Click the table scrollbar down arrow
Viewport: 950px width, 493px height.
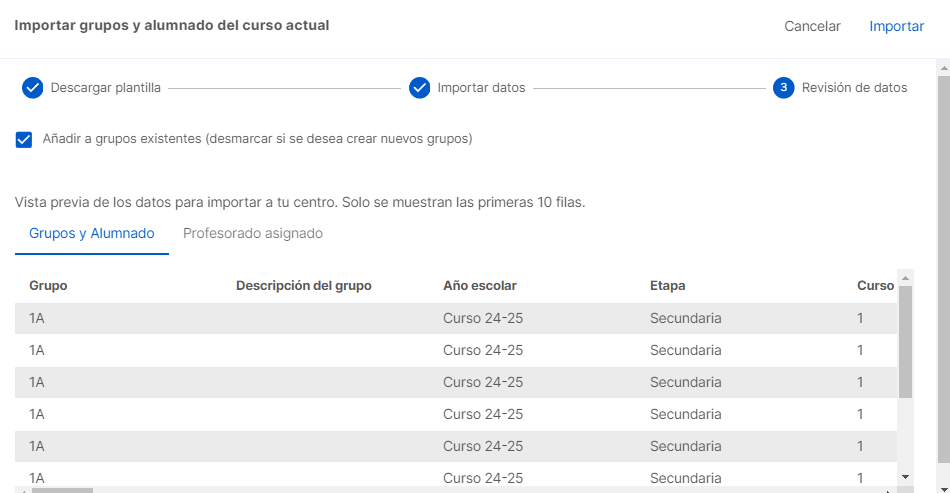905,477
